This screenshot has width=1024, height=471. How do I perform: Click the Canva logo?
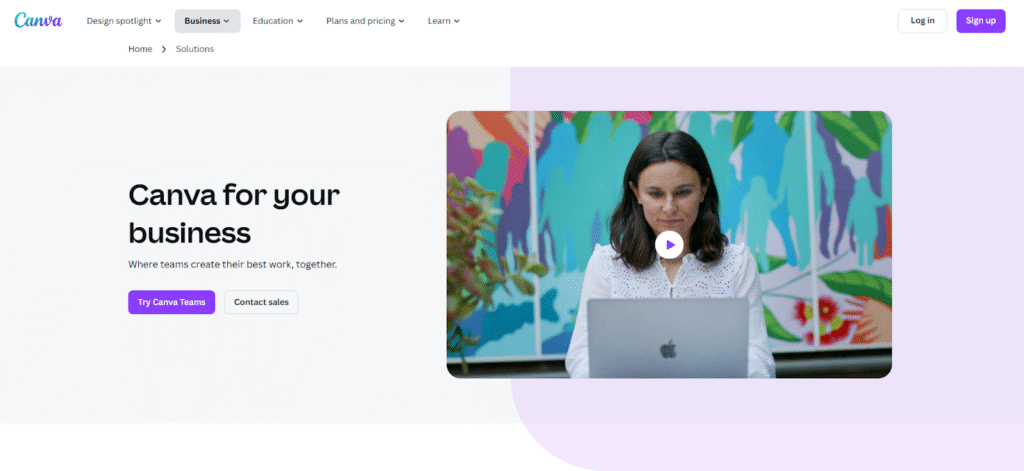38,21
